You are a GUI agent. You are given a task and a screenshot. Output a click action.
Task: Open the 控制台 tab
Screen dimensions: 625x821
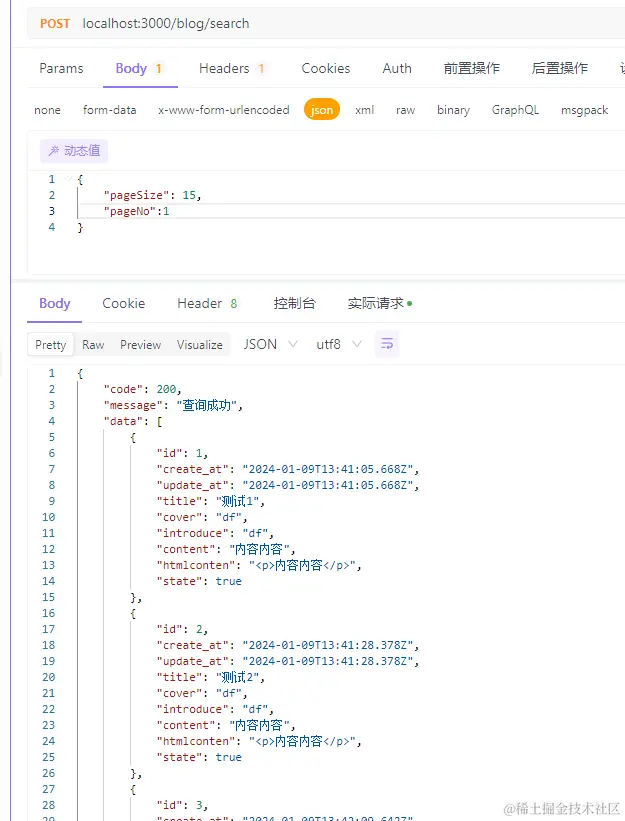click(x=295, y=303)
